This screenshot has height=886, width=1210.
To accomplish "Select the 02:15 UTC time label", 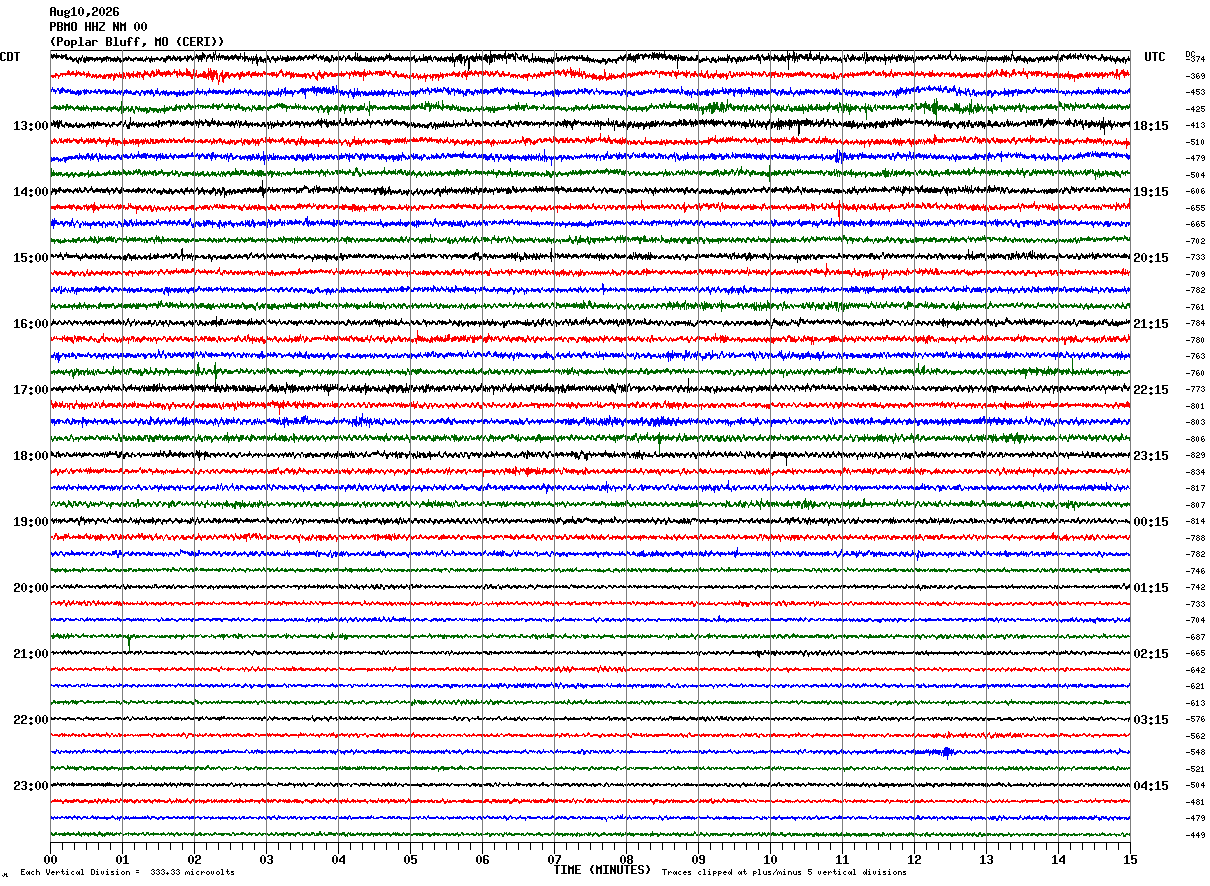I will point(1150,654).
